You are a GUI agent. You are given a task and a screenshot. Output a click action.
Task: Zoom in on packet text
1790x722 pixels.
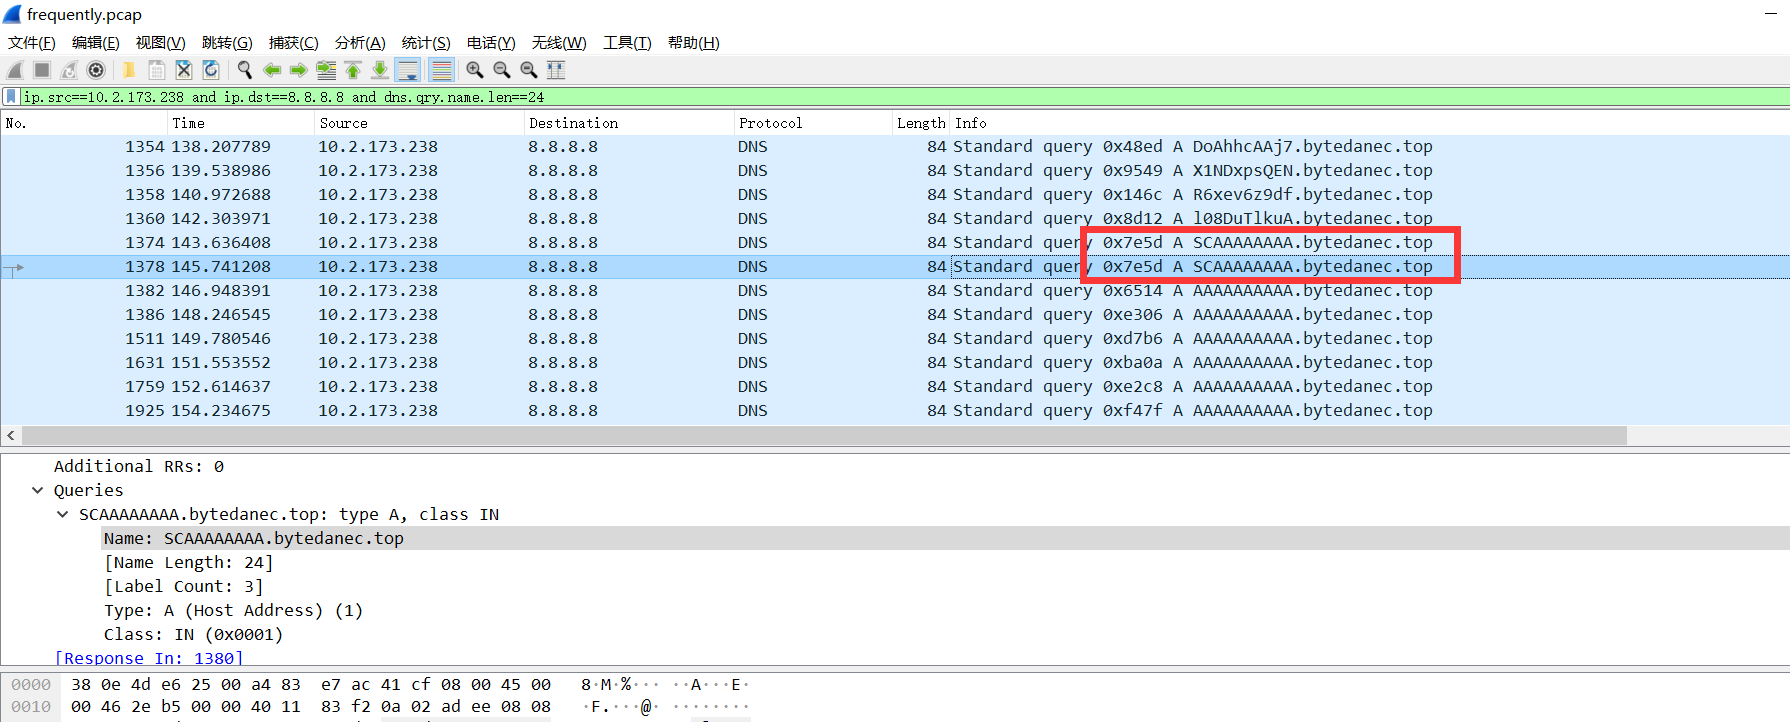click(475, 70)
